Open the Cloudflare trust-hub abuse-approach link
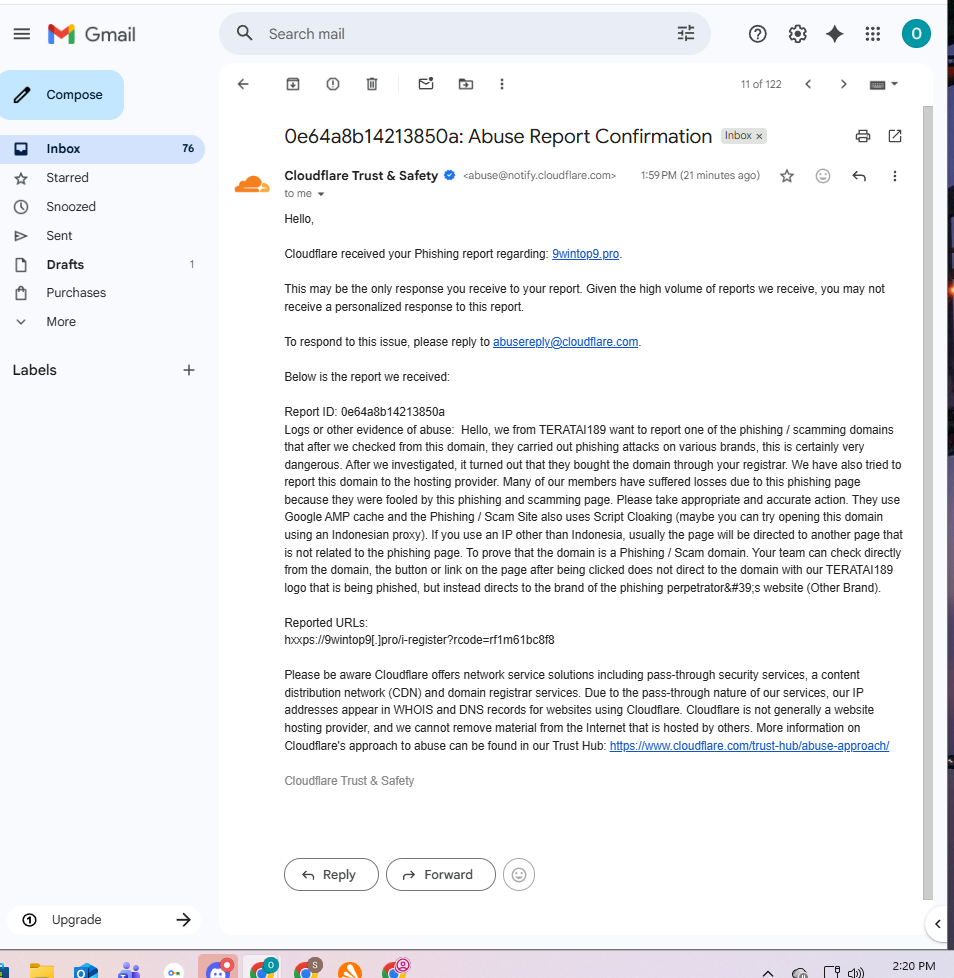The width and height of the screenshot is (954, 978). tap(749, 746)
